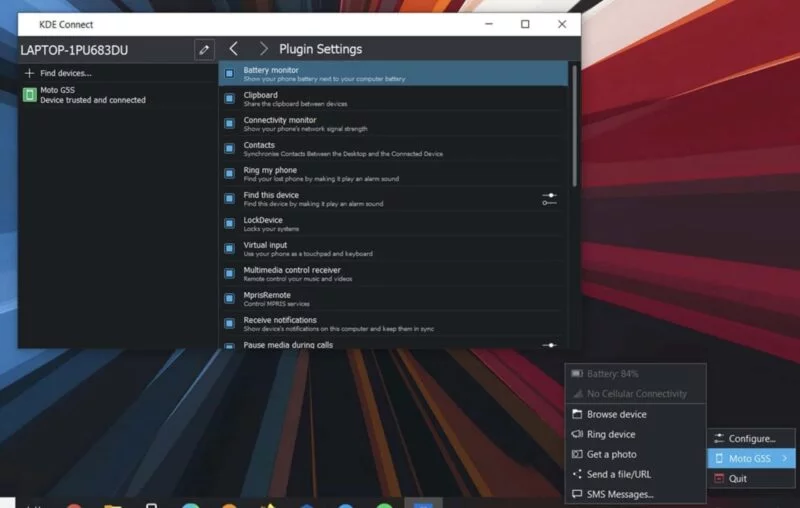Go forward with the right arrow icon
Image resolution: width=800 pixels, height=508 pixels.
263,49
